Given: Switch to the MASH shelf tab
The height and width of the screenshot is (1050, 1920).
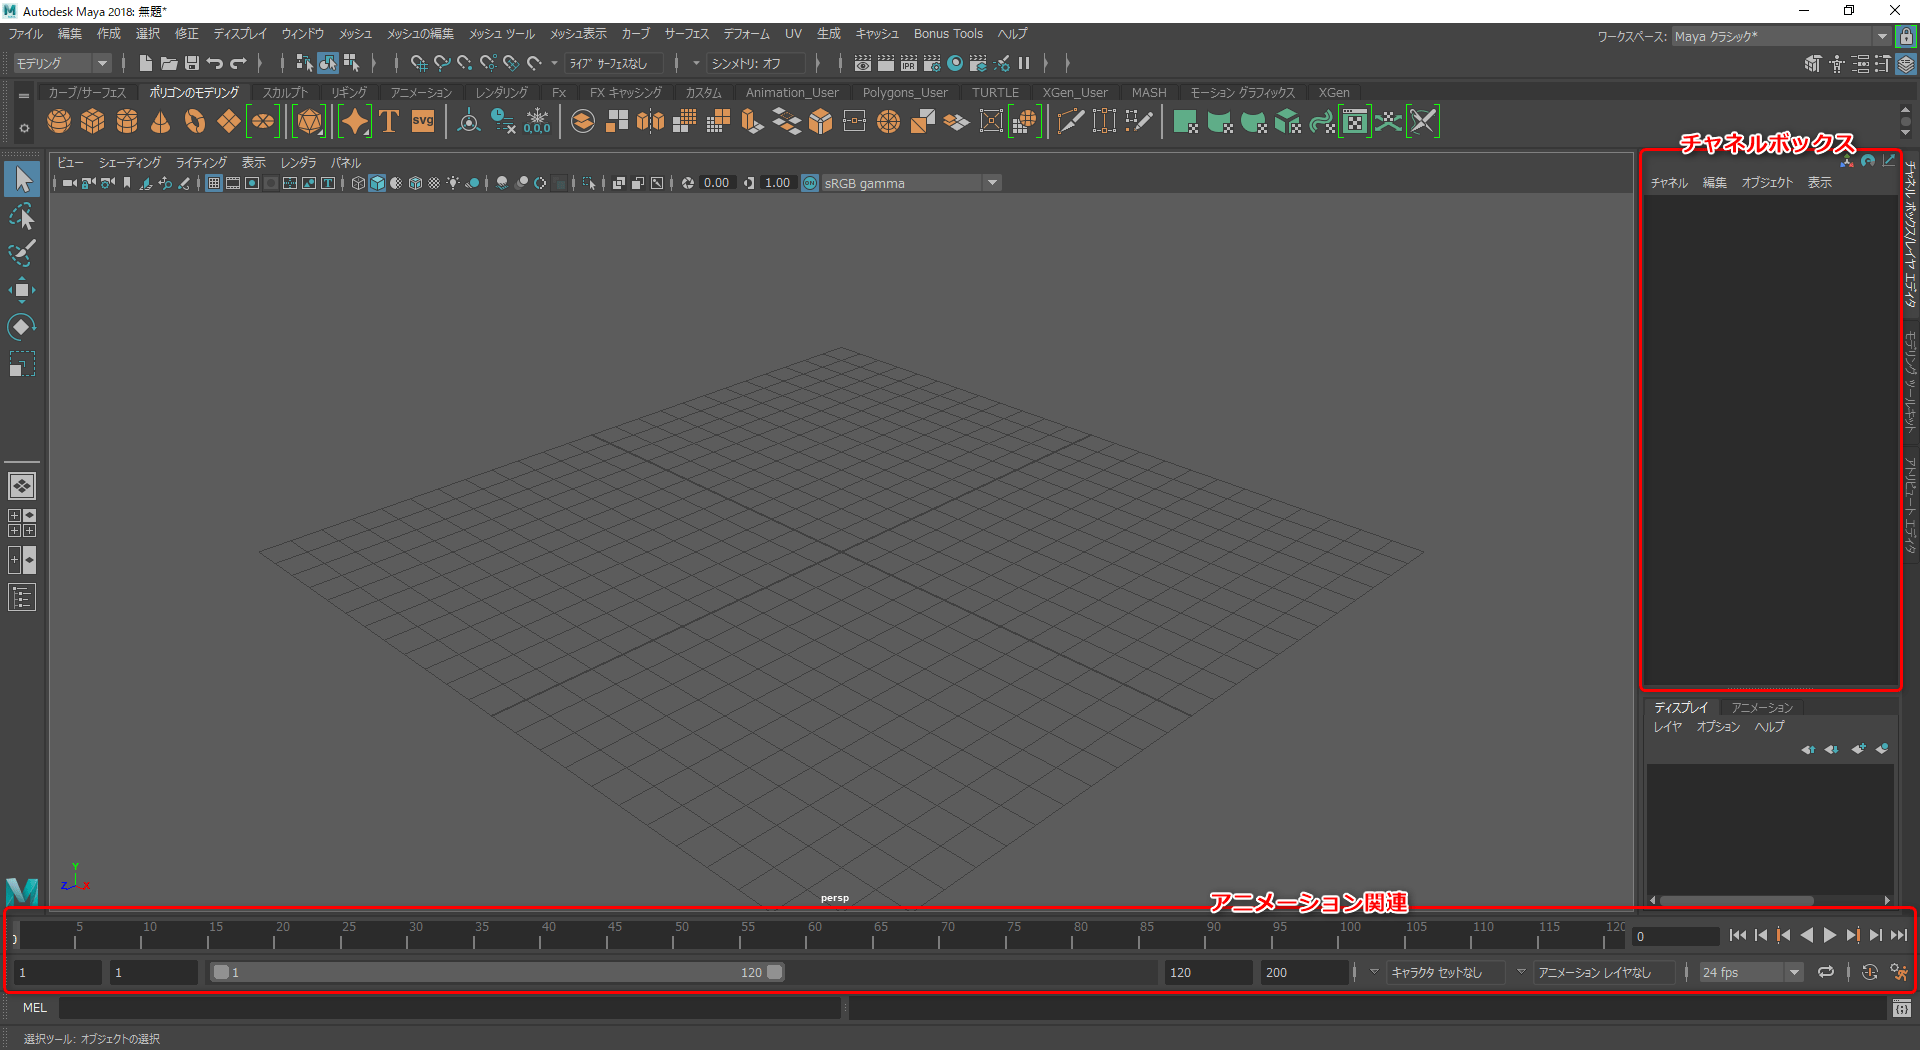Looking at the screenshot, I should point(1149,92).
